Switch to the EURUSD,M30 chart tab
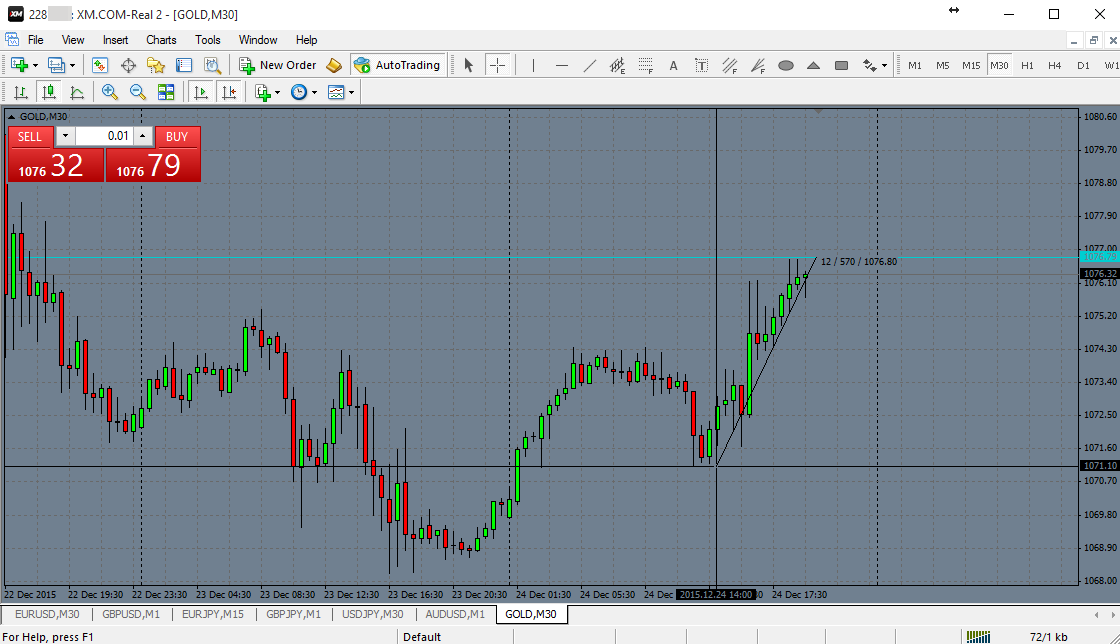The width and height of the screenshot is (1120, 644). point(47,614)
